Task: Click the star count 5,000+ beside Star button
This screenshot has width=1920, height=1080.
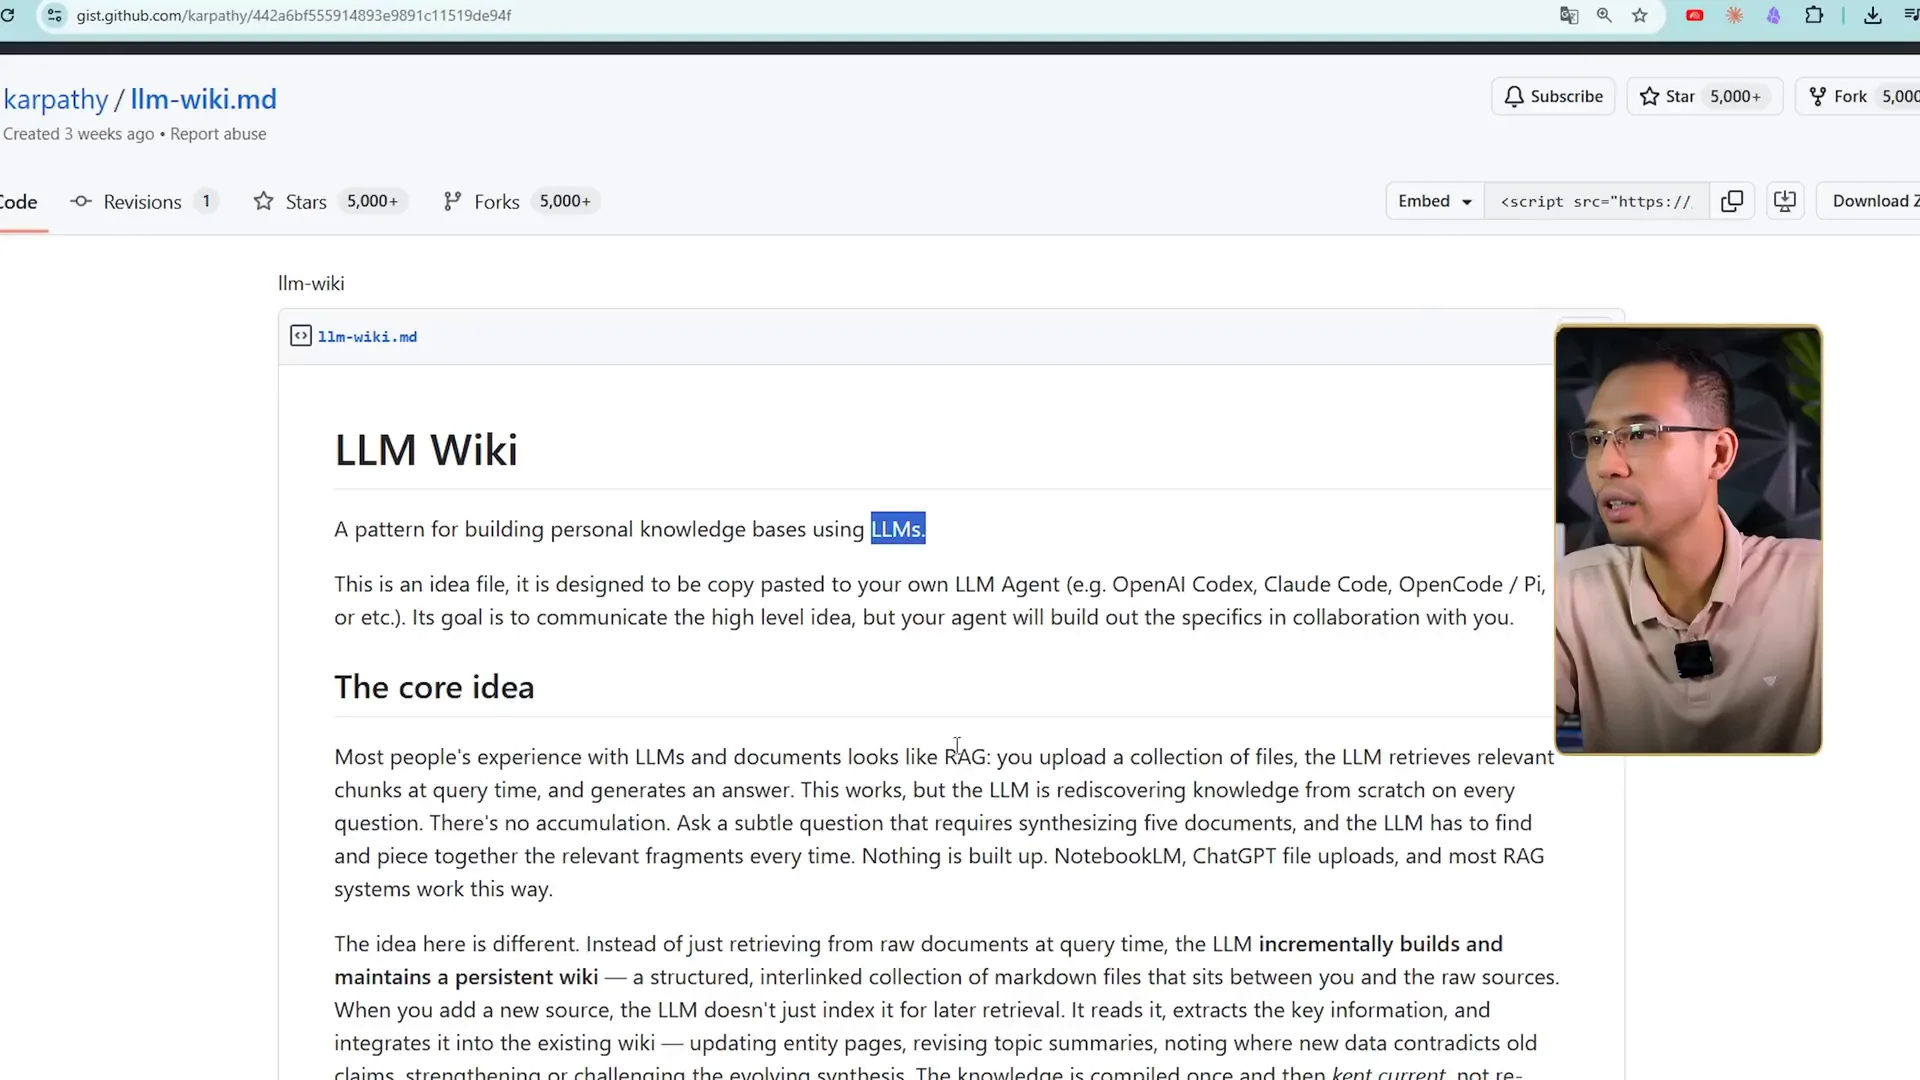Action: click(x=1735, y=96)
